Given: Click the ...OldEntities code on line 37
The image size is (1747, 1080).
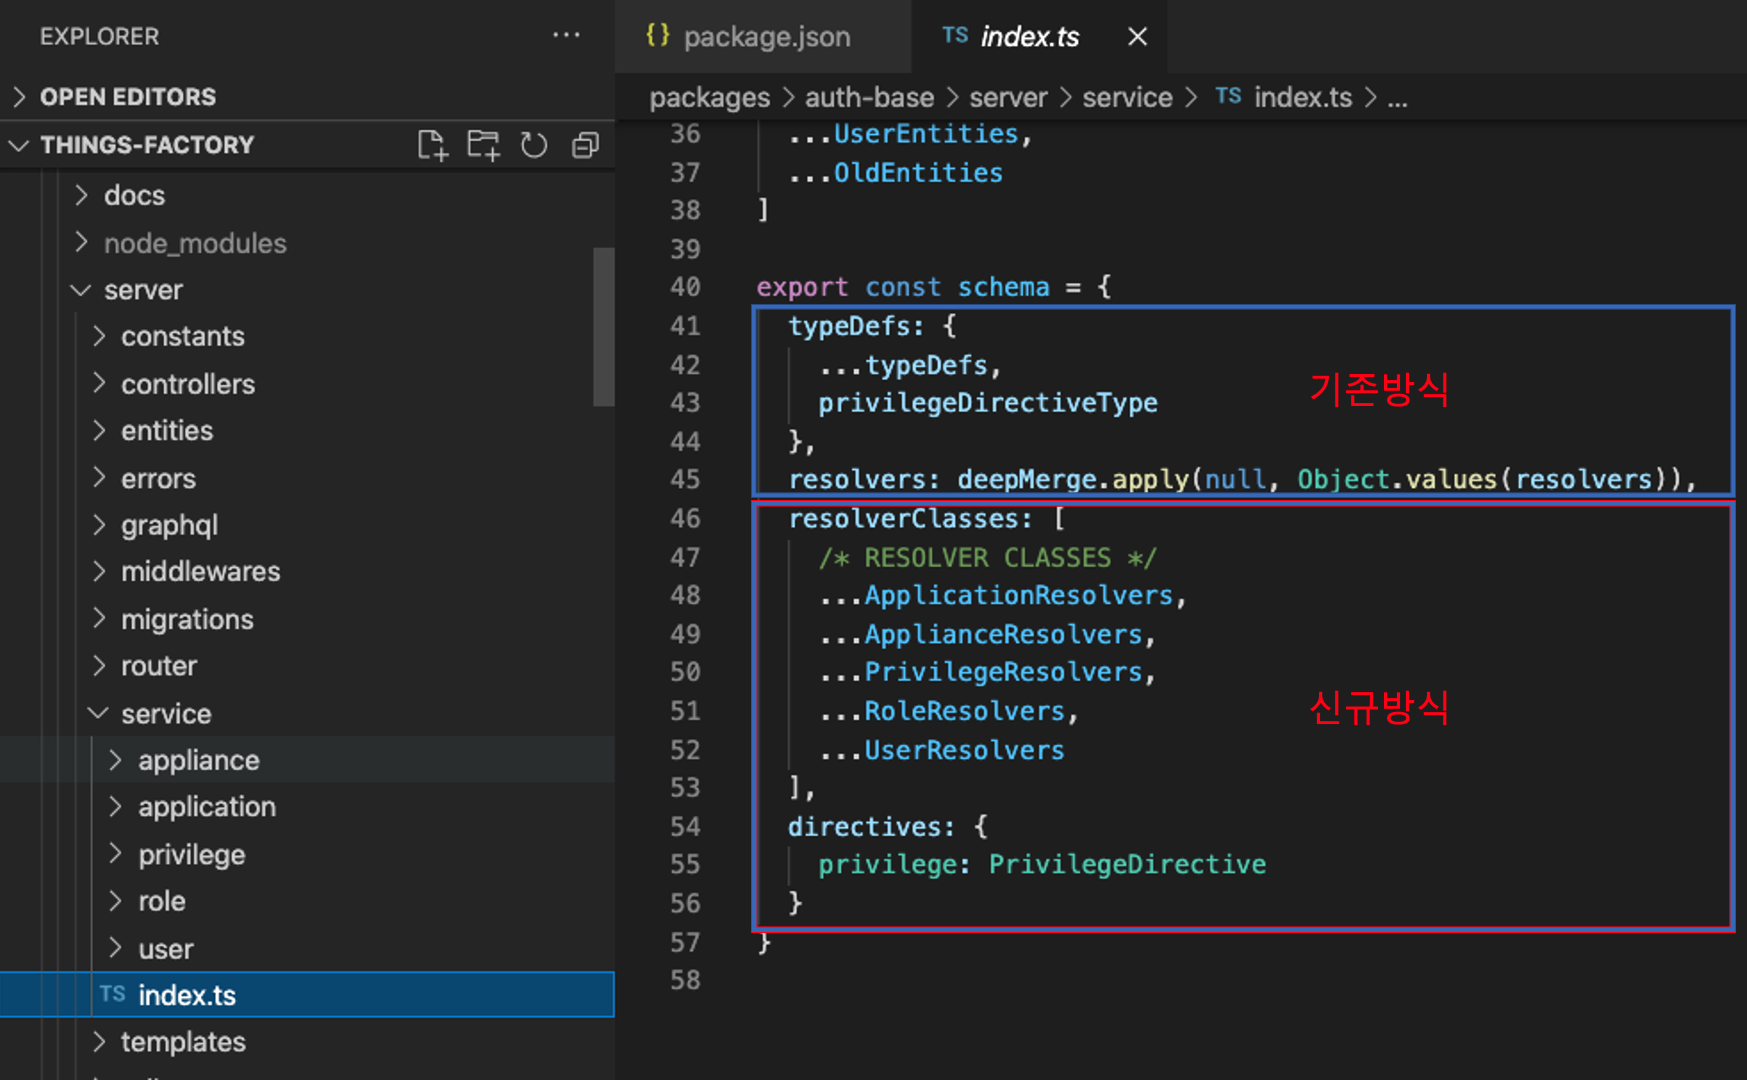Looking at the screenshot, I should 895,172.
